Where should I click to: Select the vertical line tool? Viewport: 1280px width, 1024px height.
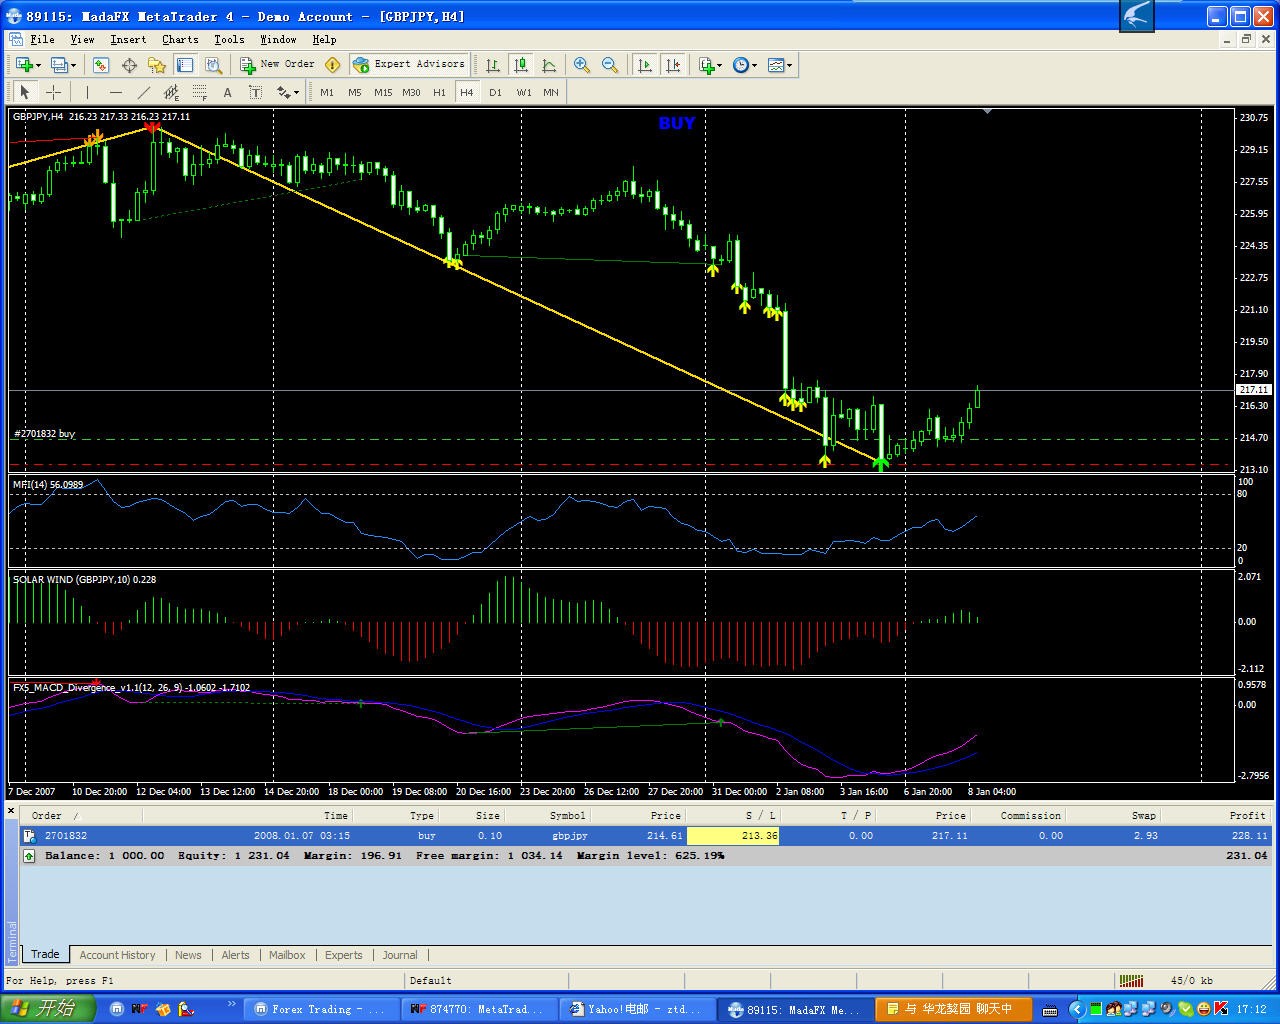[88, 92]
